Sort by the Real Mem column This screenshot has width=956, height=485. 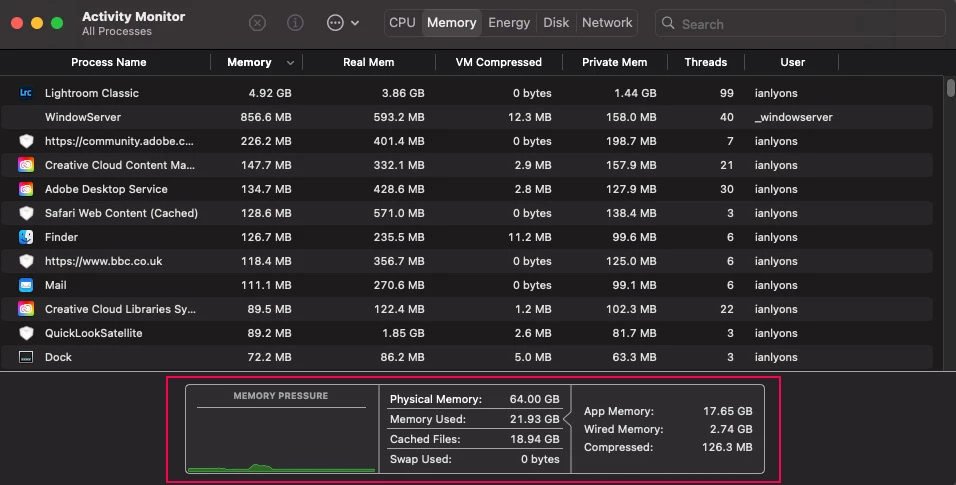click(369, 62)
